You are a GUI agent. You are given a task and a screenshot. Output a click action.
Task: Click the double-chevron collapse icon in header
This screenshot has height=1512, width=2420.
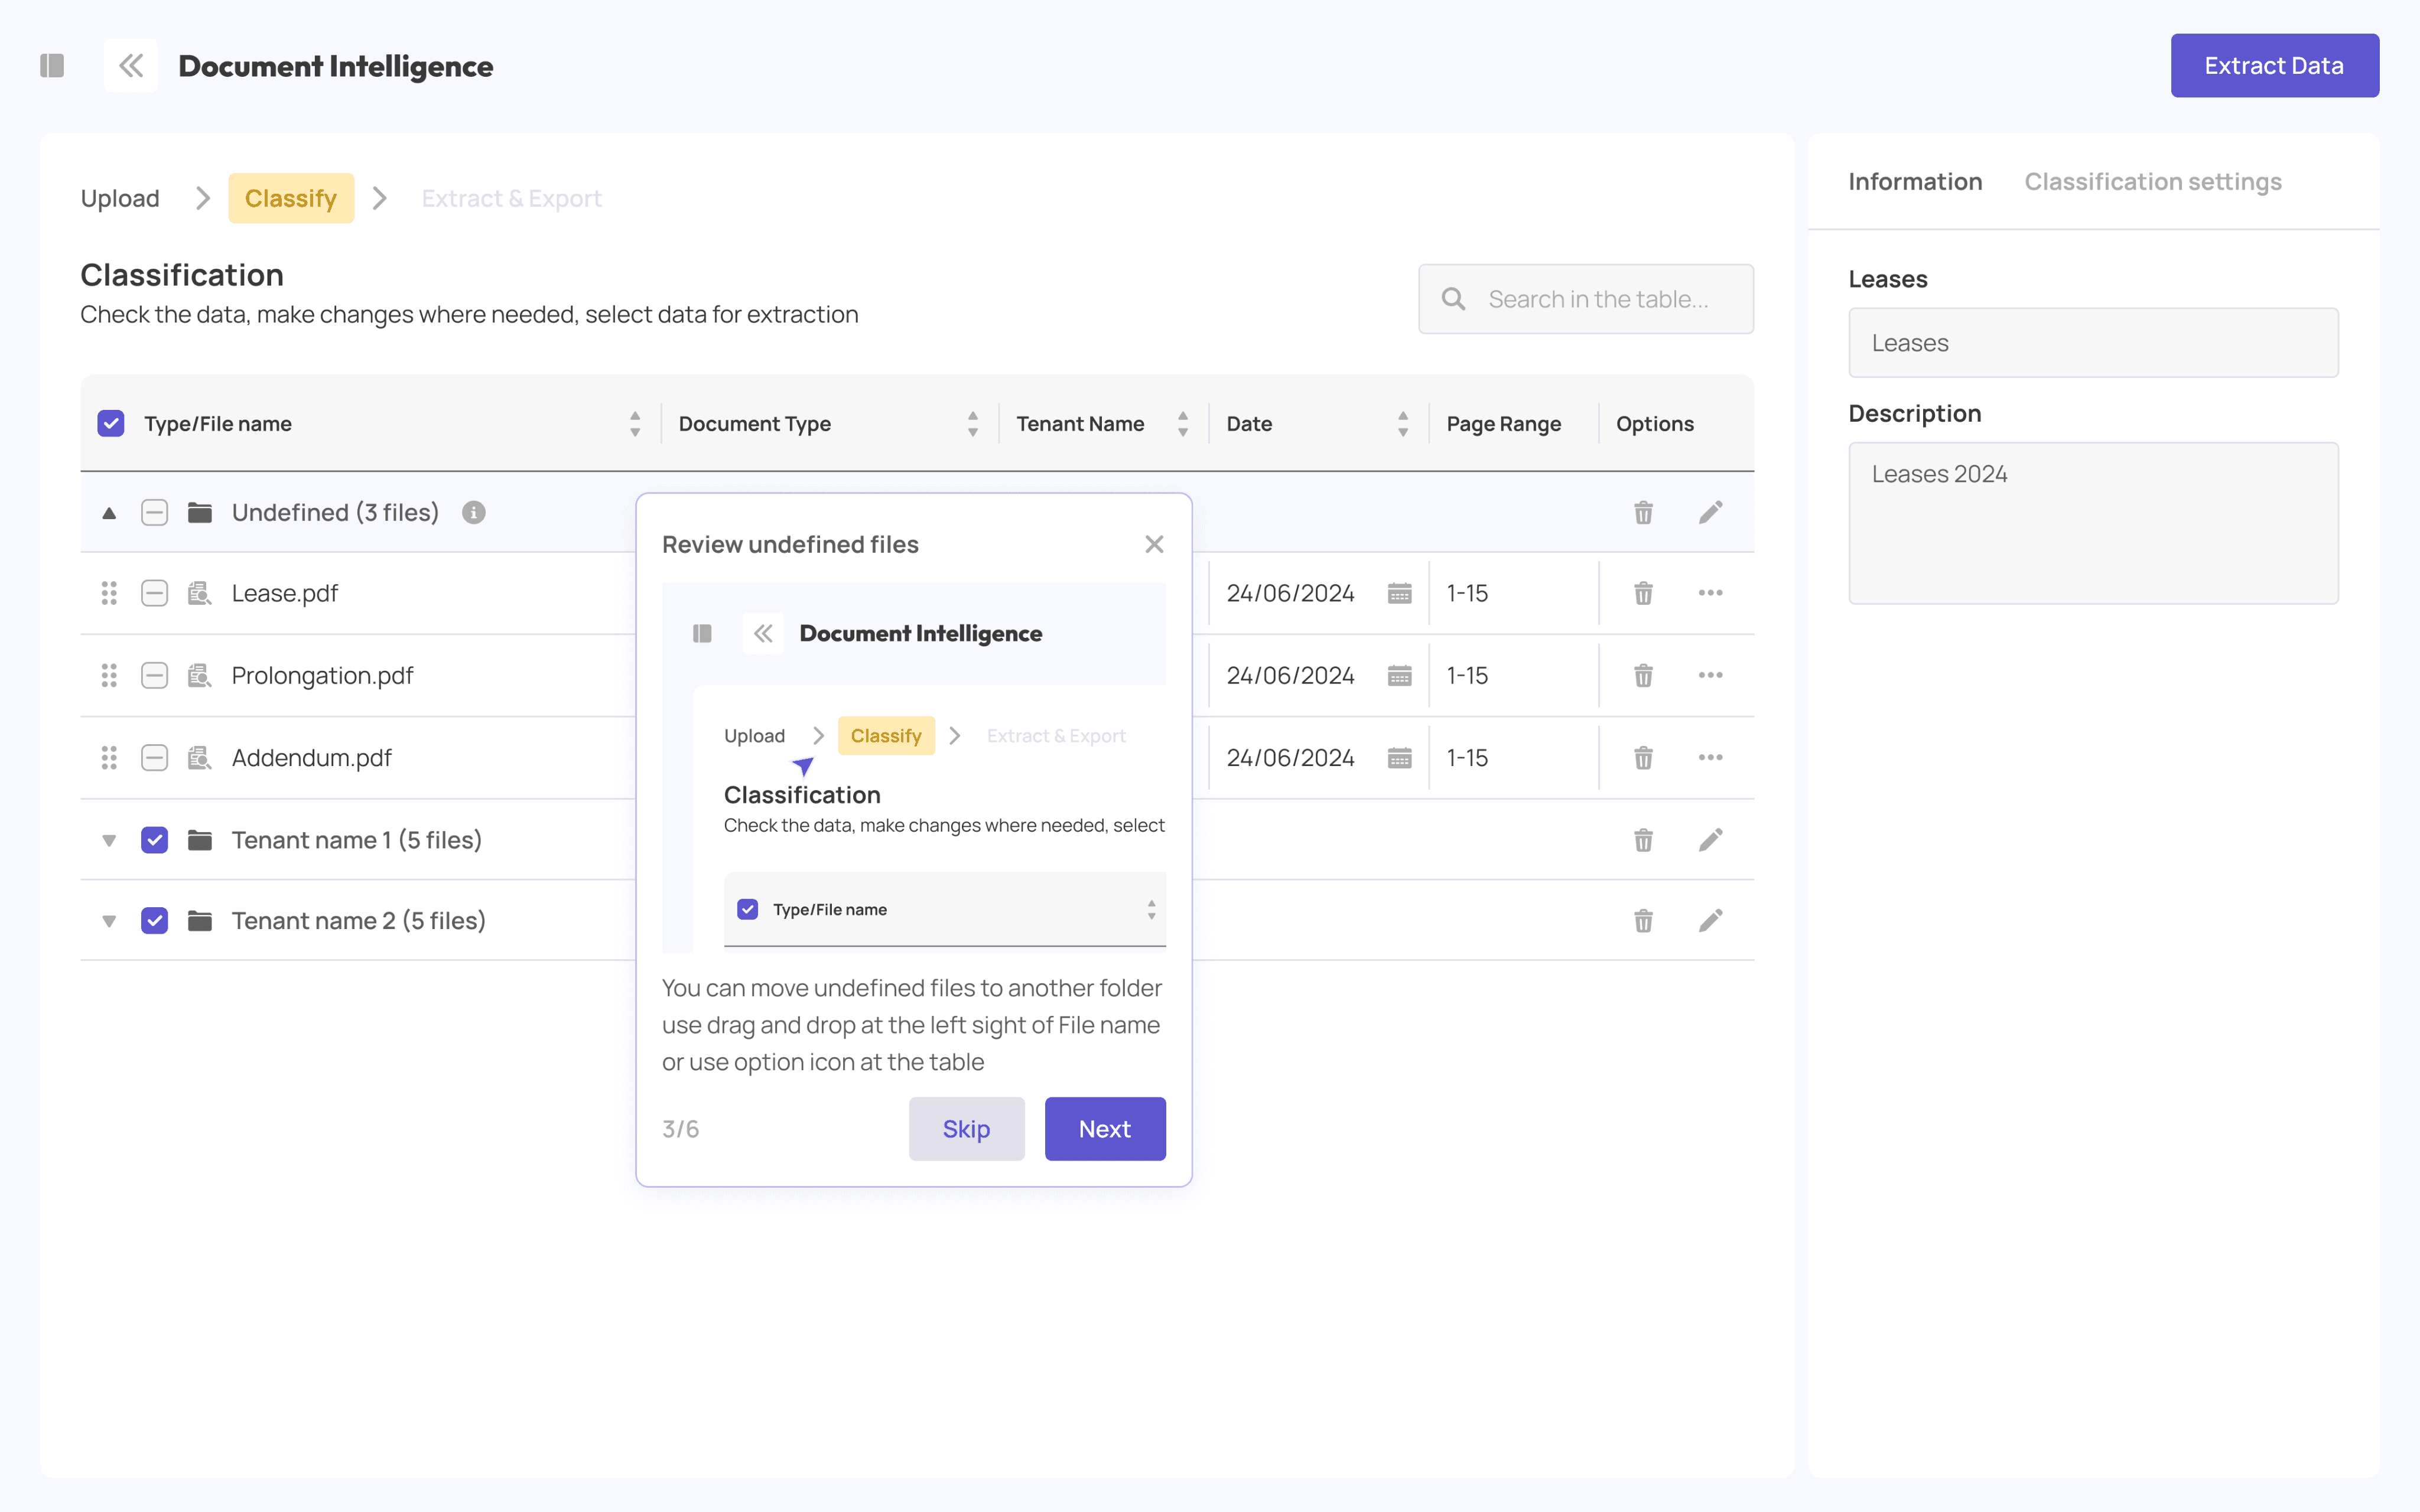131,66
